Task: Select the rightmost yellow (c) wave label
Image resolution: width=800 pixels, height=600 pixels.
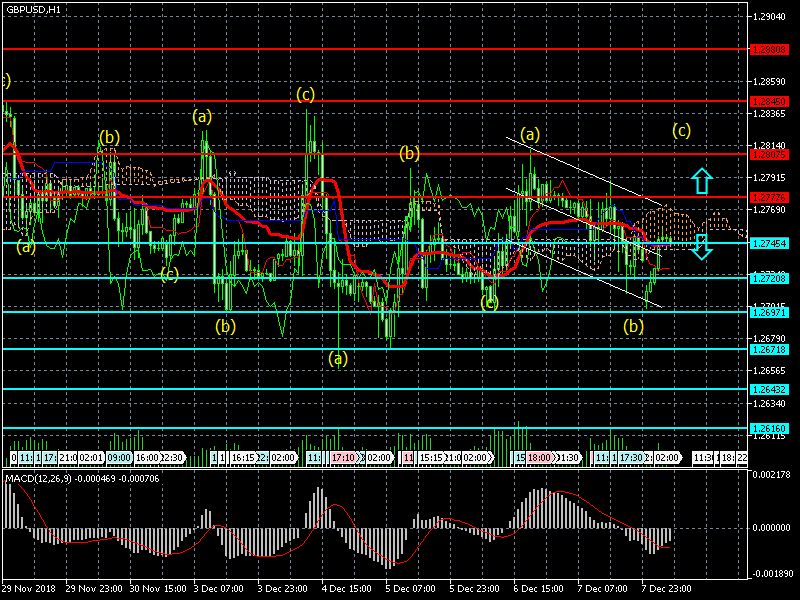Action: coord(681,130)
